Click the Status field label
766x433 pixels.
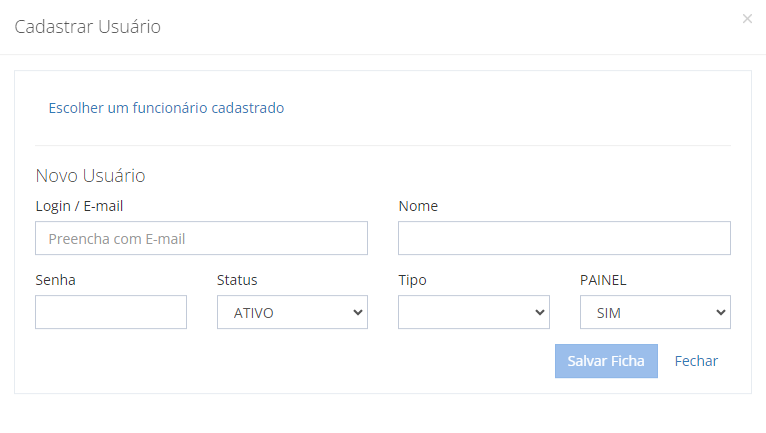click(237, 280)
